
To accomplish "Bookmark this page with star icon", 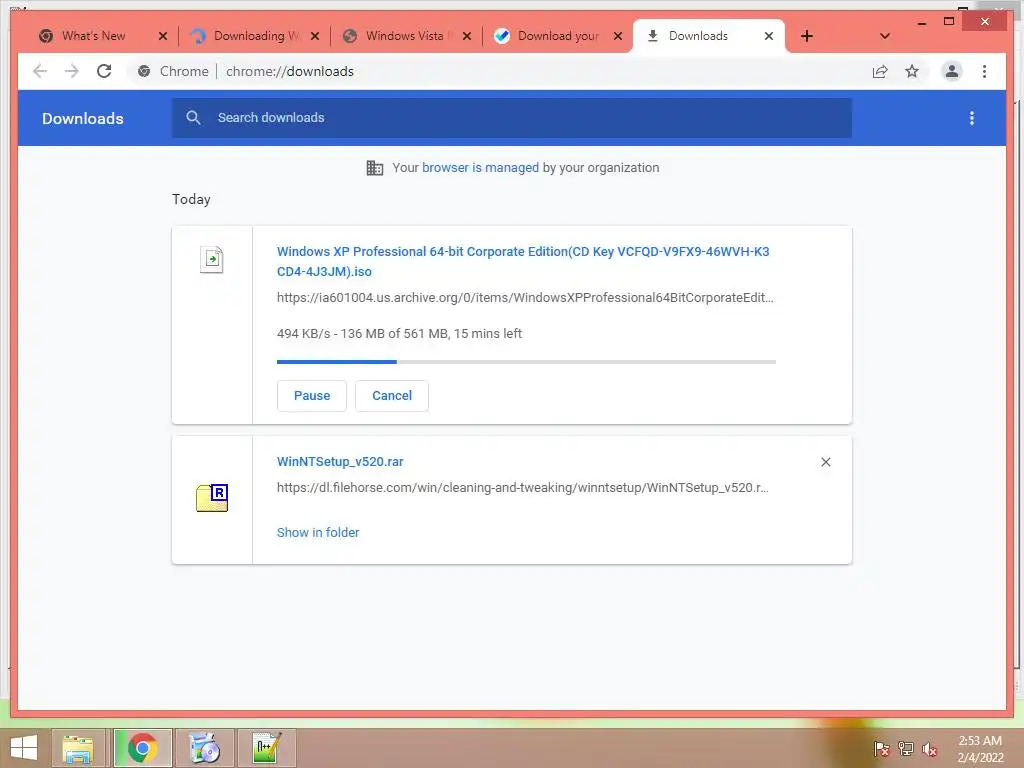I will coord(912,71).
